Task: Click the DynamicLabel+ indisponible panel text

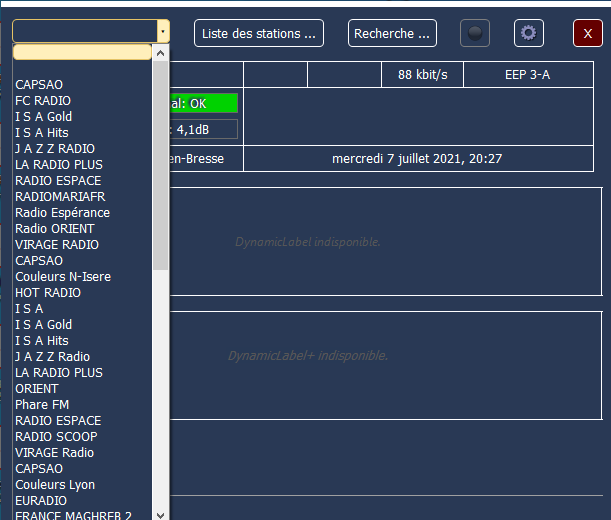Action: coord(308,356)
